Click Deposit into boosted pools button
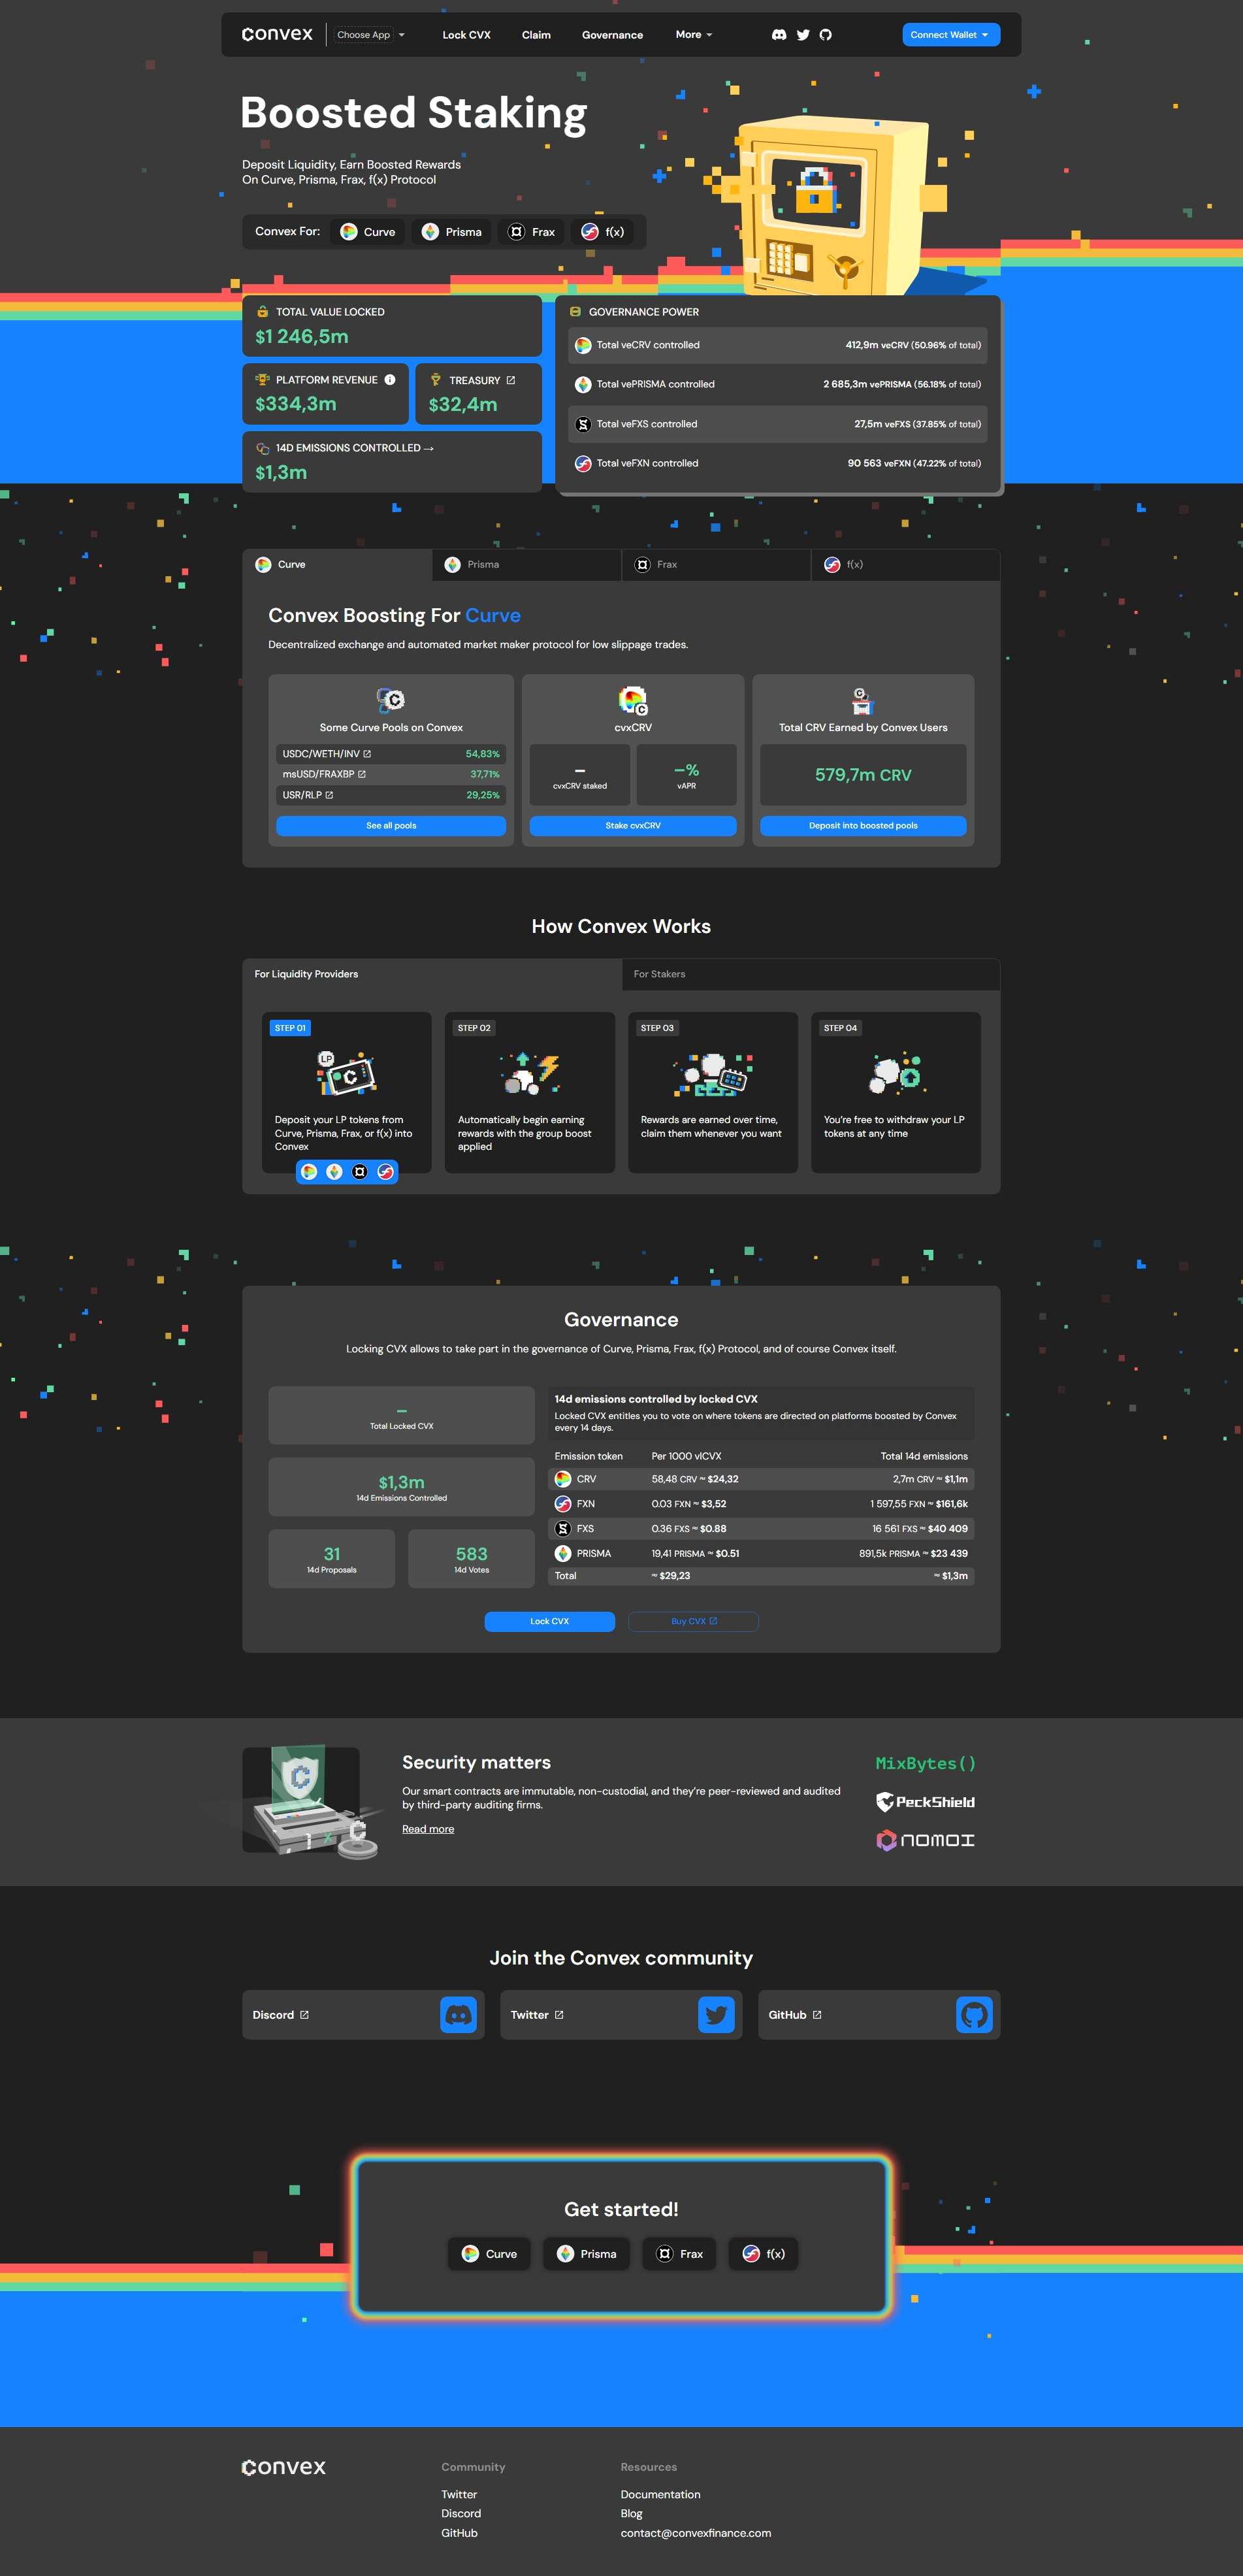 point(863,826)
